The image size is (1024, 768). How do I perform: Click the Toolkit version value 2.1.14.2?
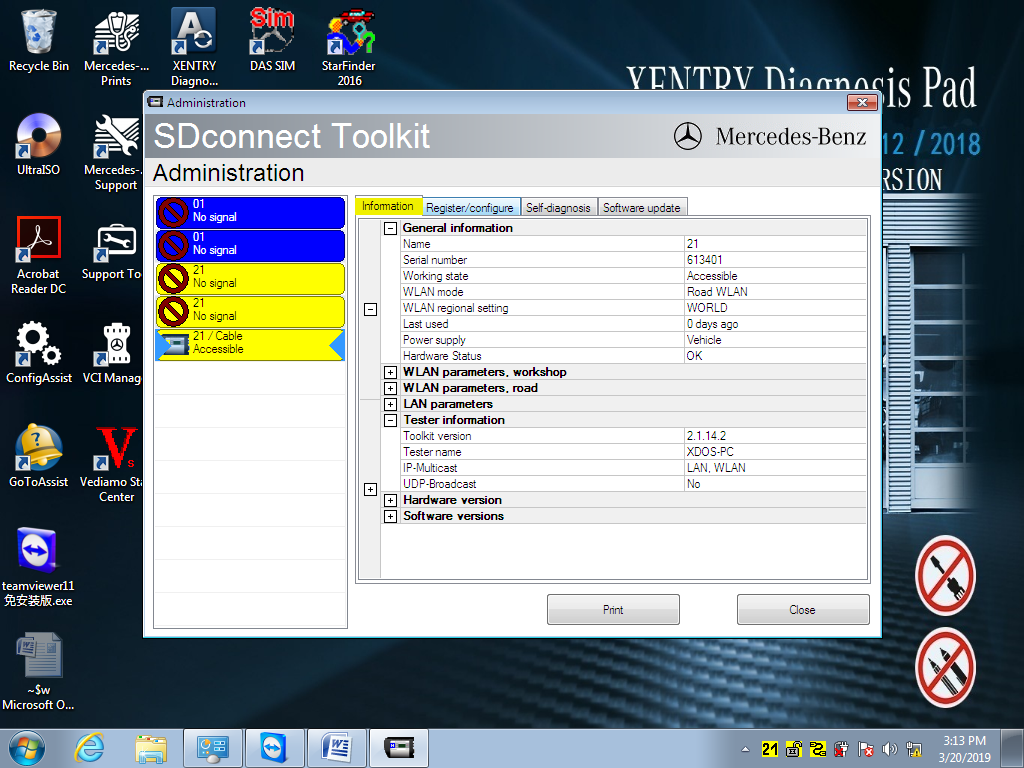point(706,436)
